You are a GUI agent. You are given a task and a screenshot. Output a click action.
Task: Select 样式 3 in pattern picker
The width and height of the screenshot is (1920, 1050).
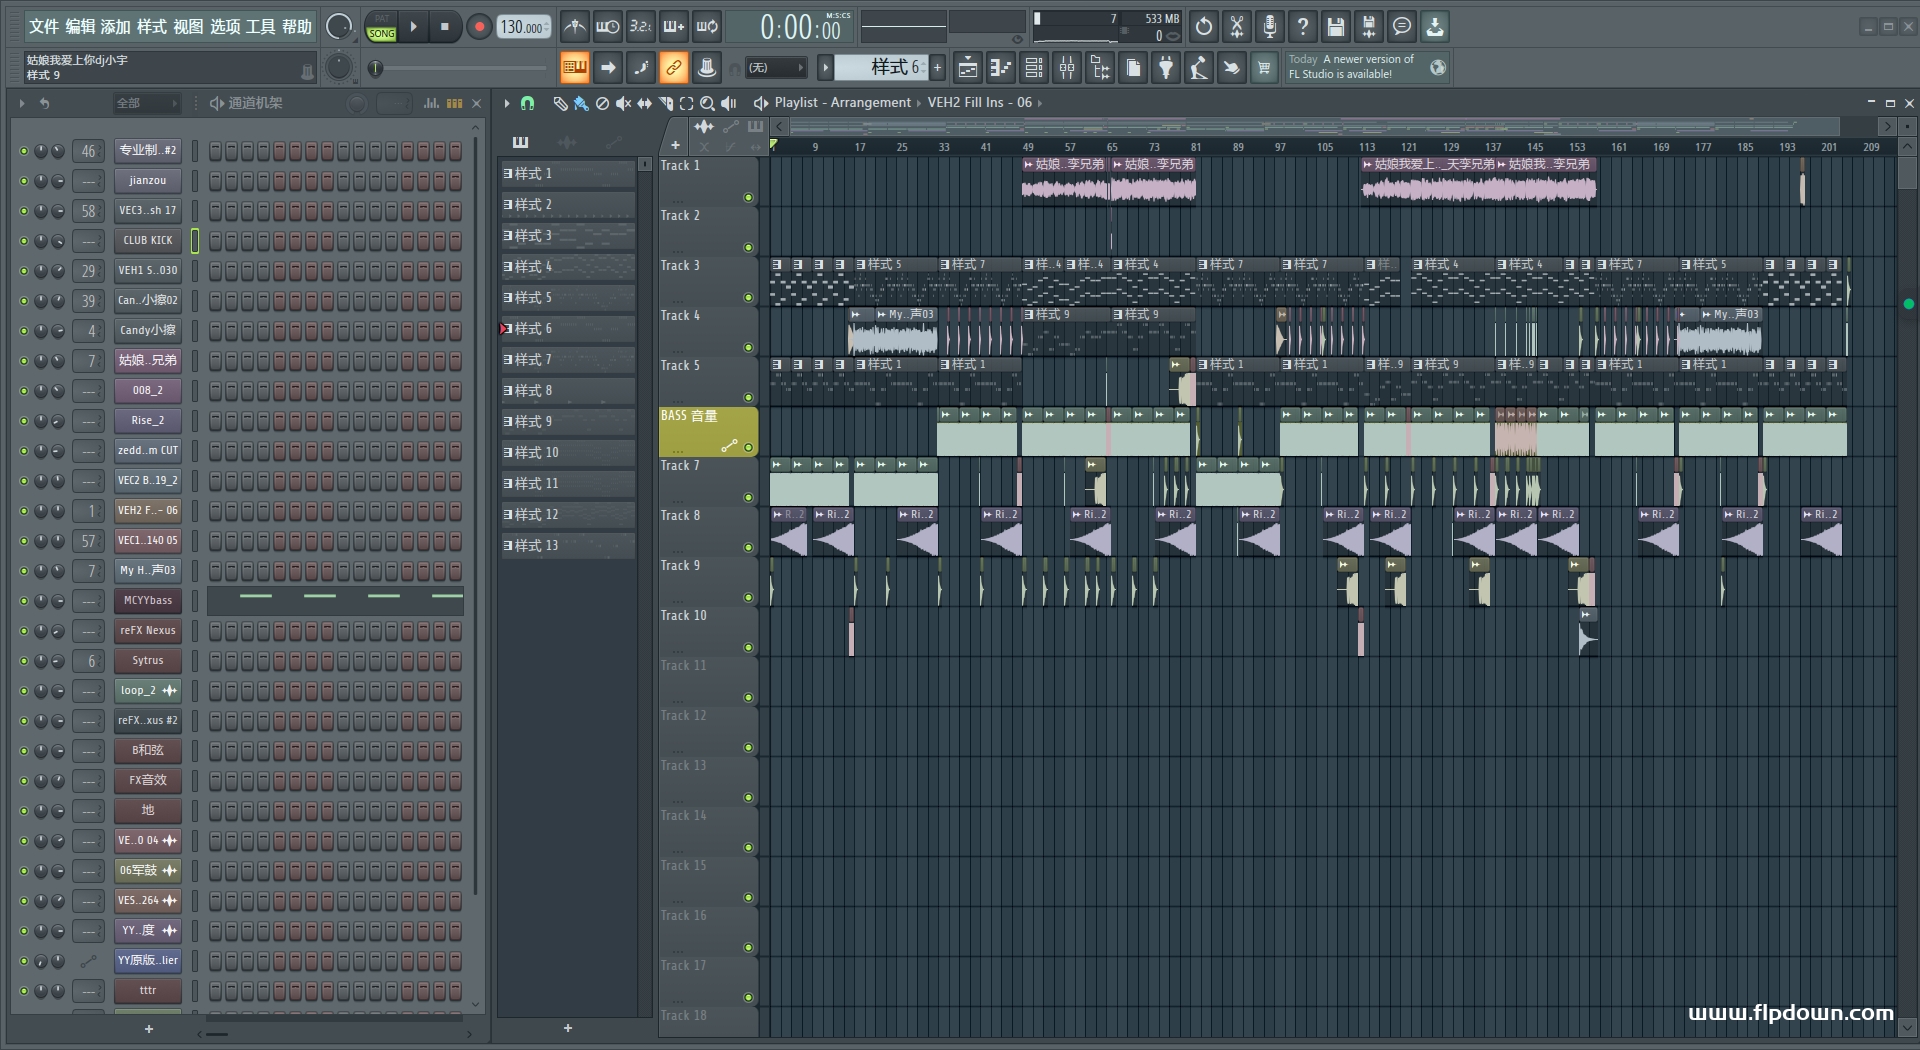(568, 236)
